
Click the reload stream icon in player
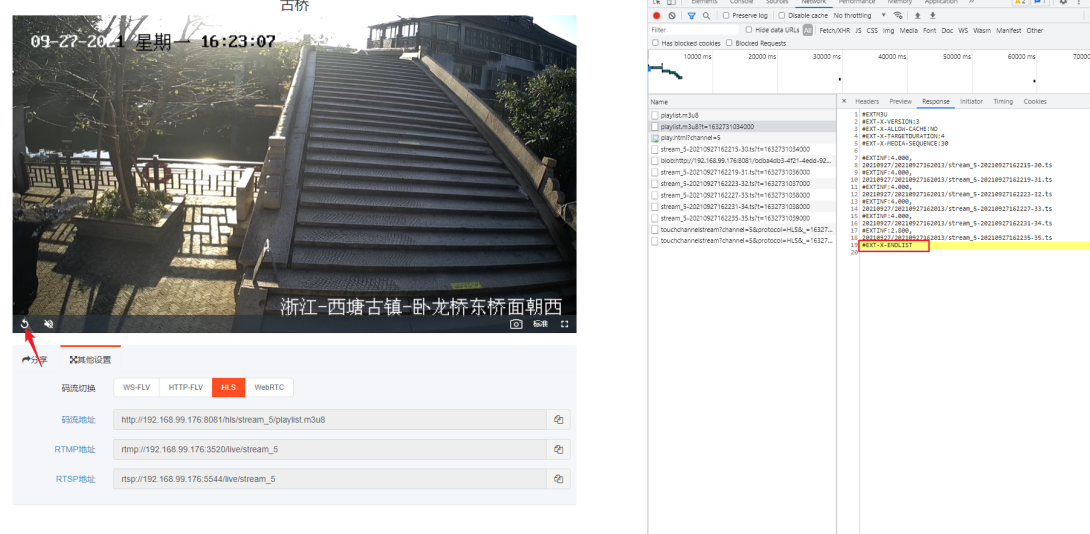[25, 324]
